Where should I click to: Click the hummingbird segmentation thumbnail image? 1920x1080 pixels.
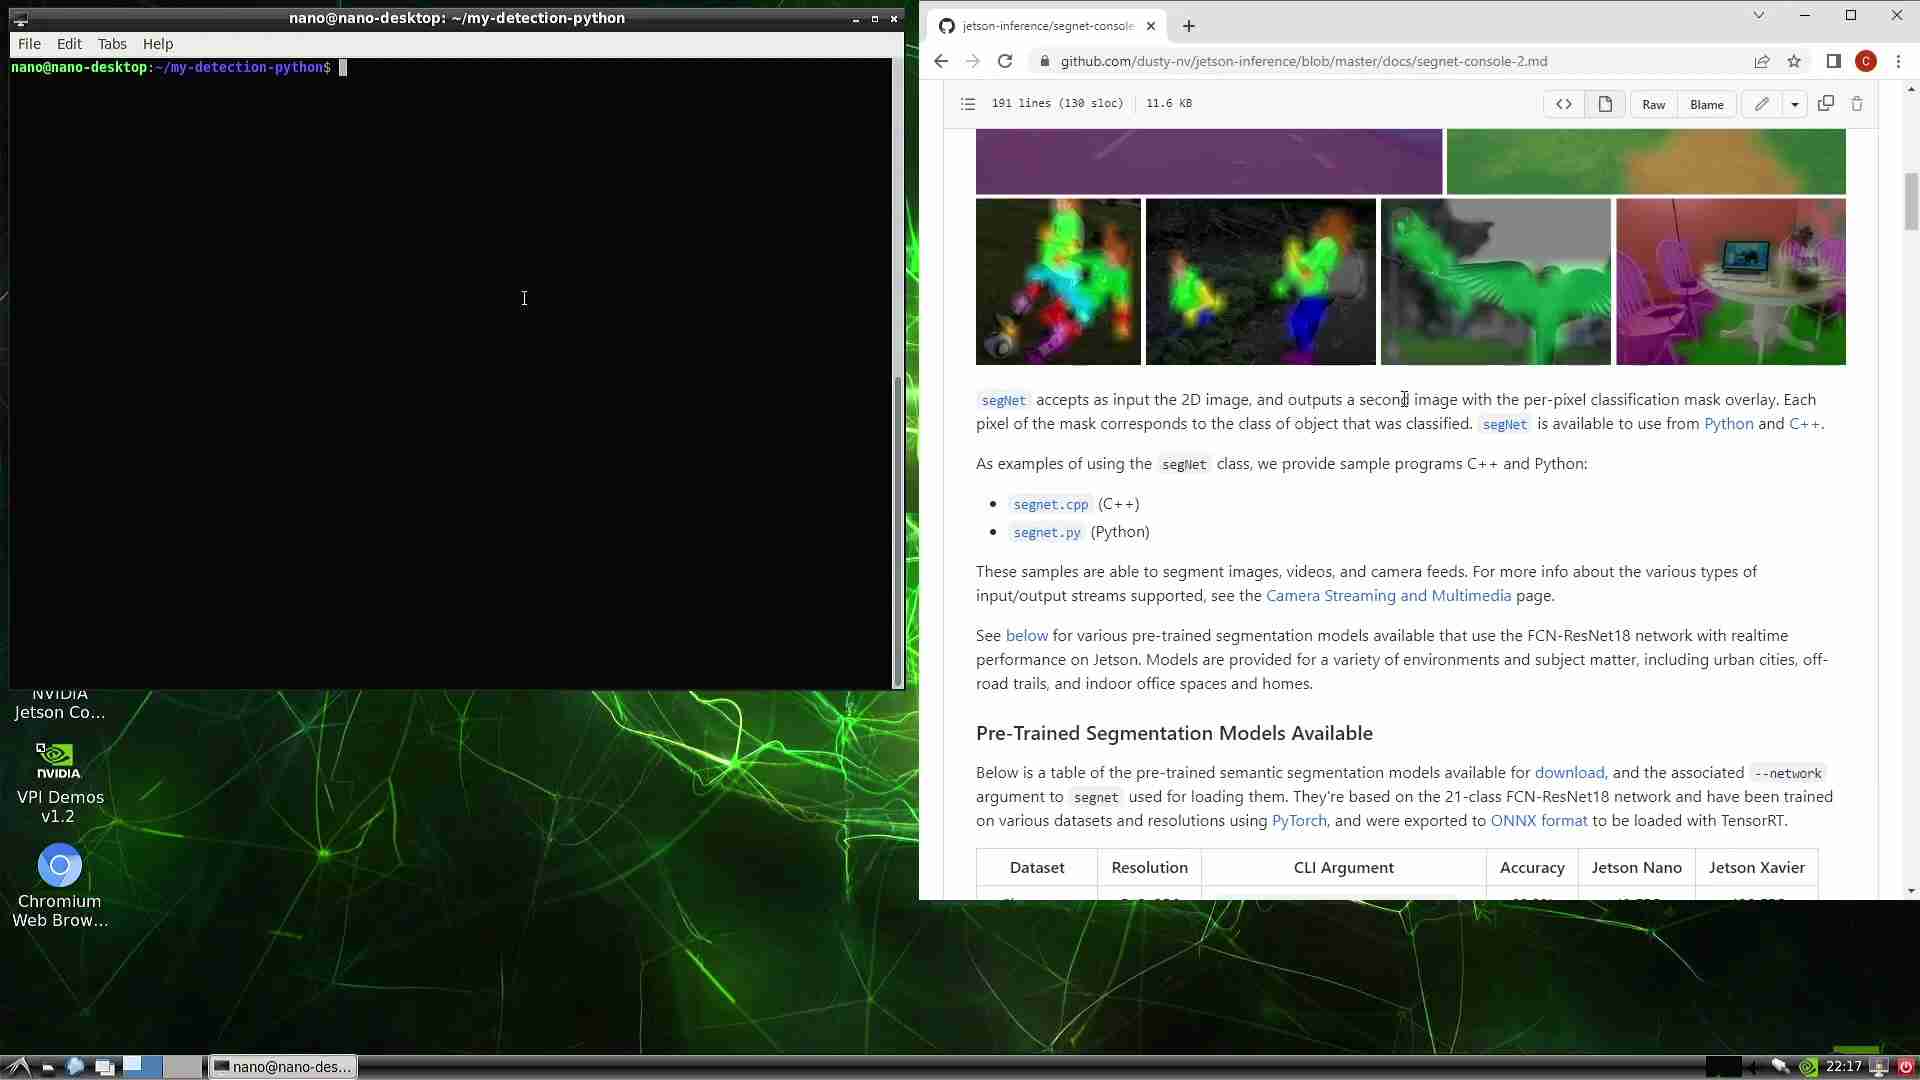[1495, 282]
